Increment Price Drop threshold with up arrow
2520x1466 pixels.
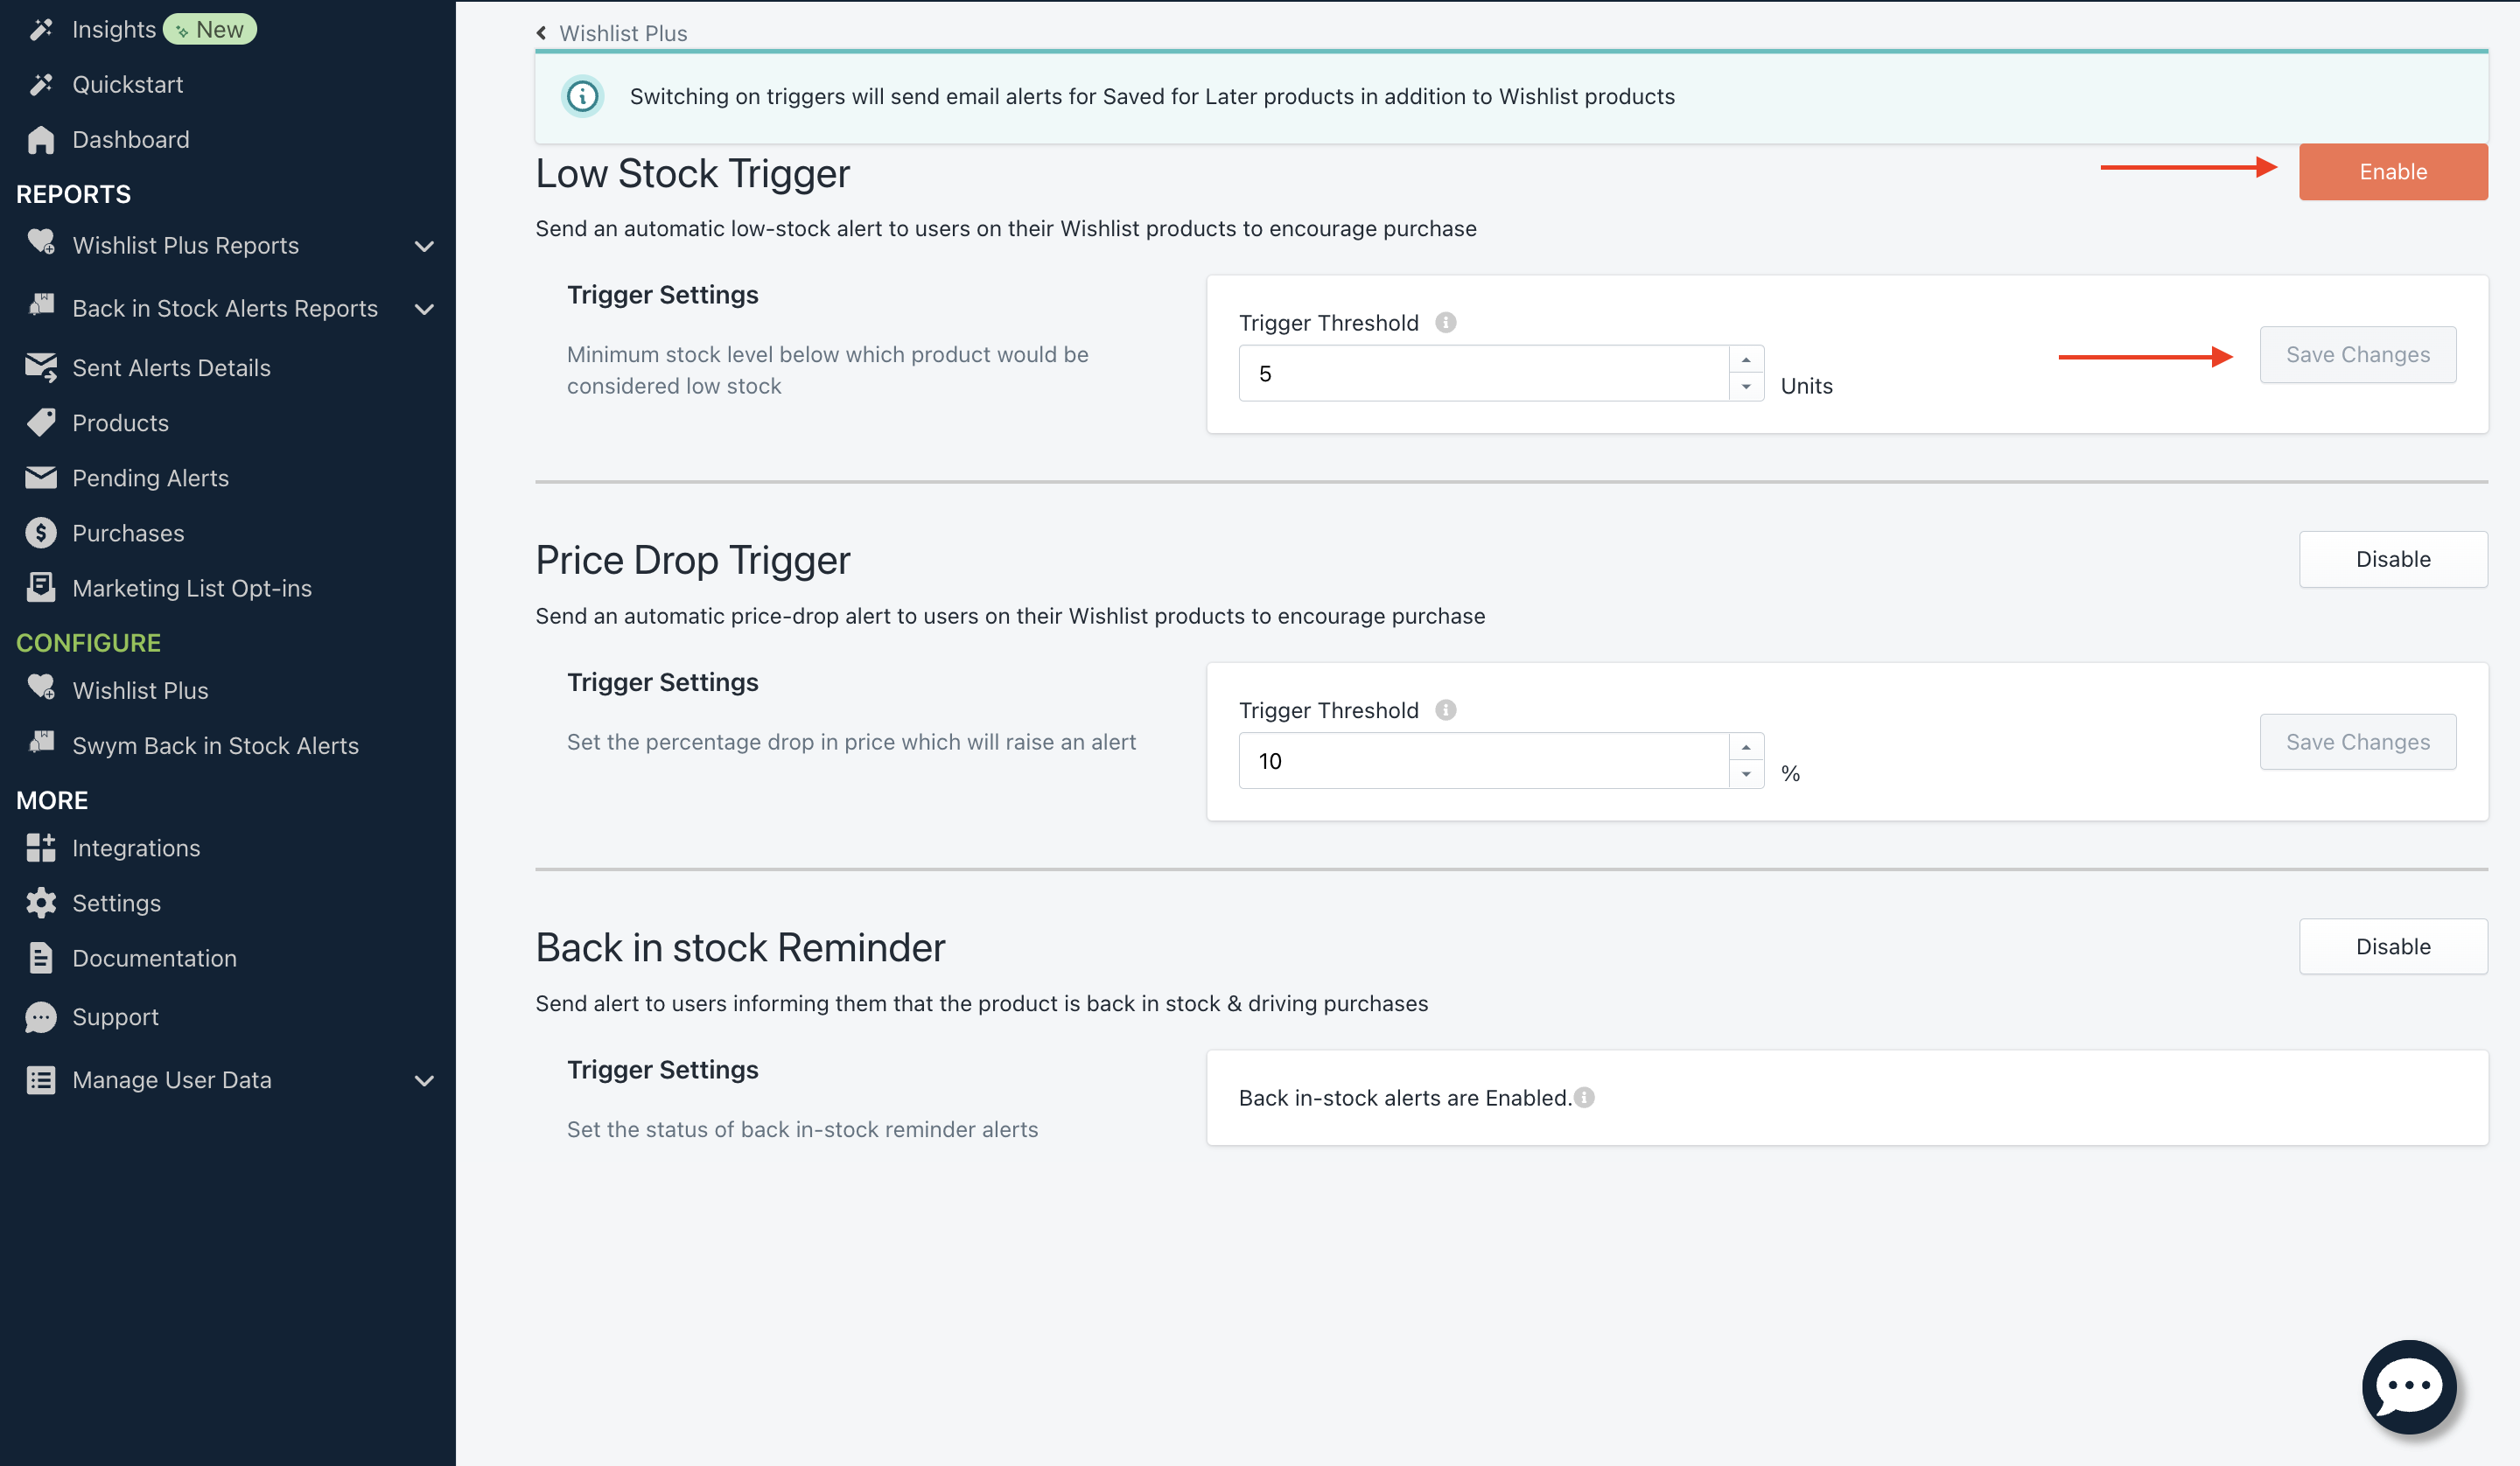tap(1745, 747)
